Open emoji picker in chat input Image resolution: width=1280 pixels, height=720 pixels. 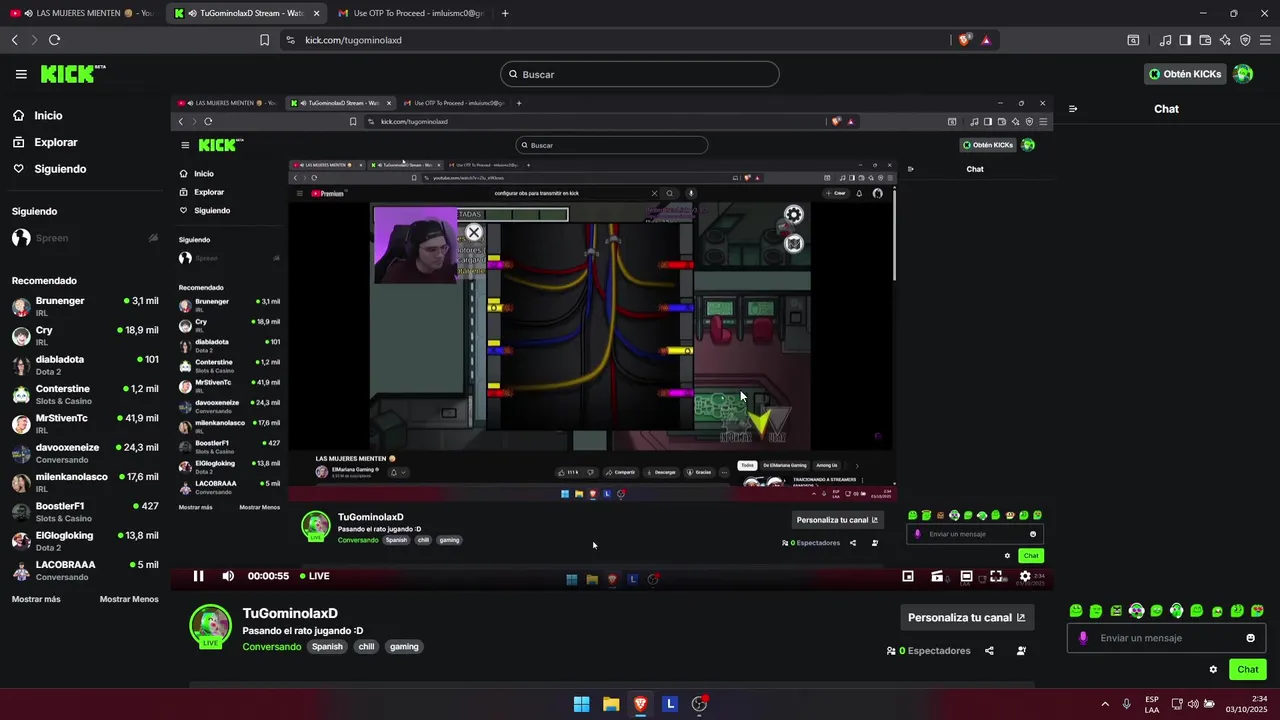1250,638
